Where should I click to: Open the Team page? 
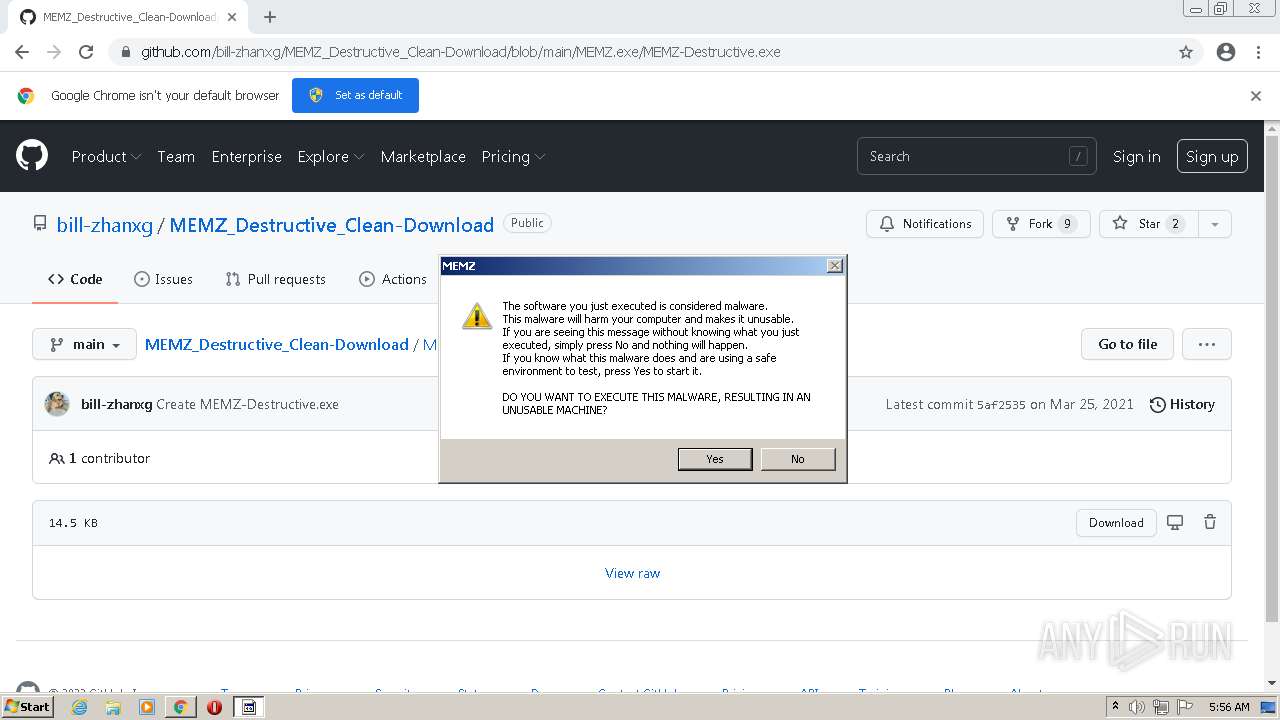point(176,156)
